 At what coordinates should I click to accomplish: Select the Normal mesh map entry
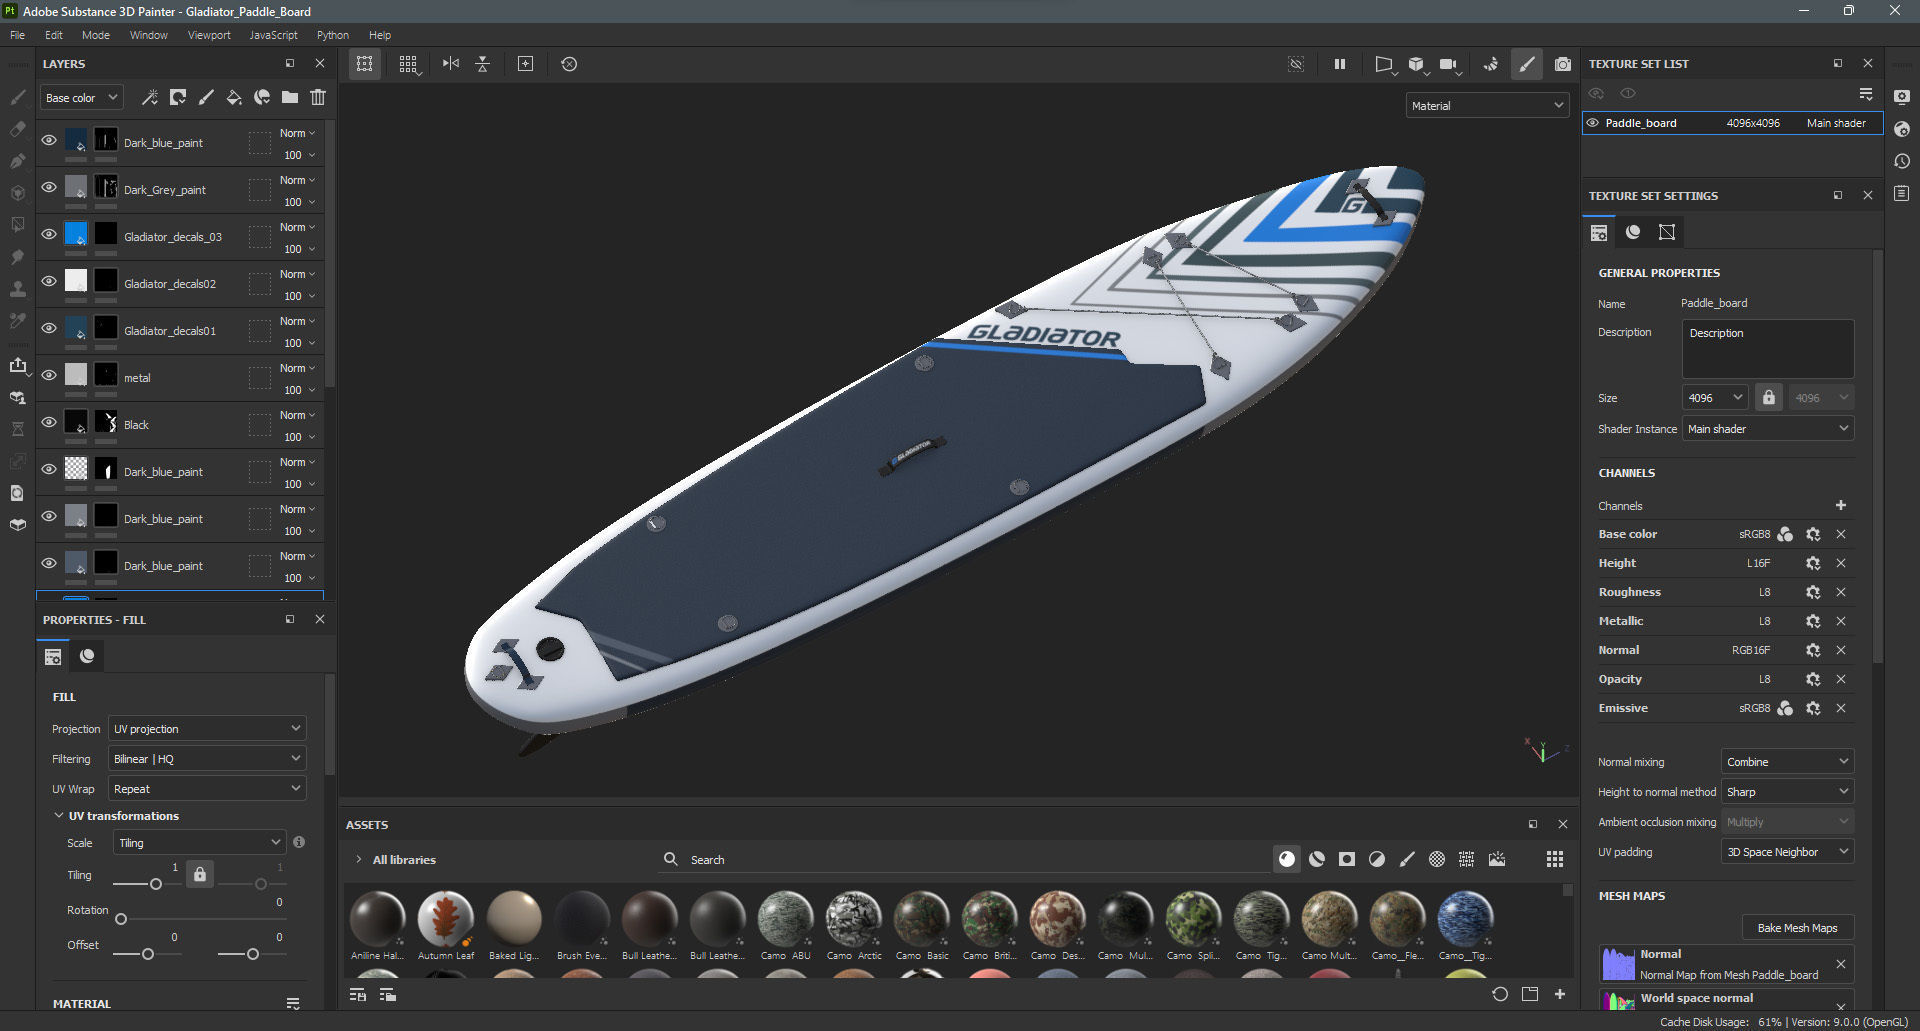pos(1726,964)
